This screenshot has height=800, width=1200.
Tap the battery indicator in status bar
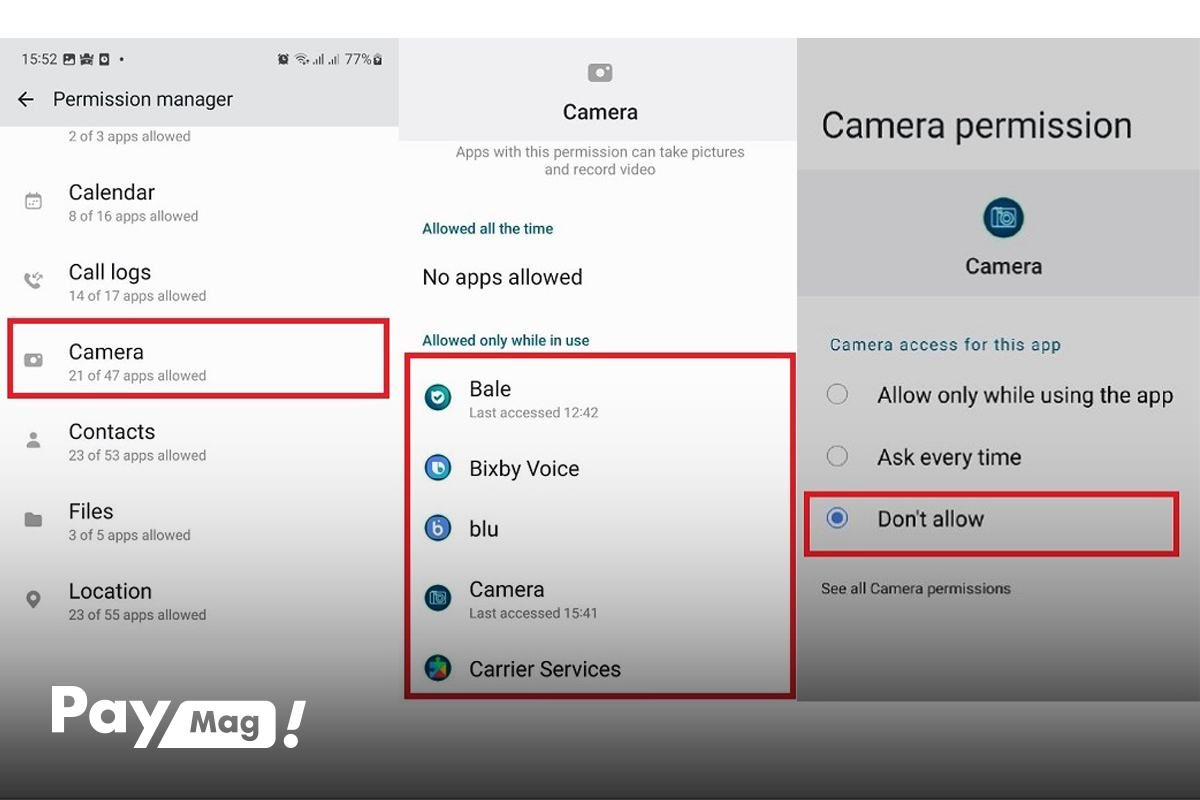pos(377,60)
